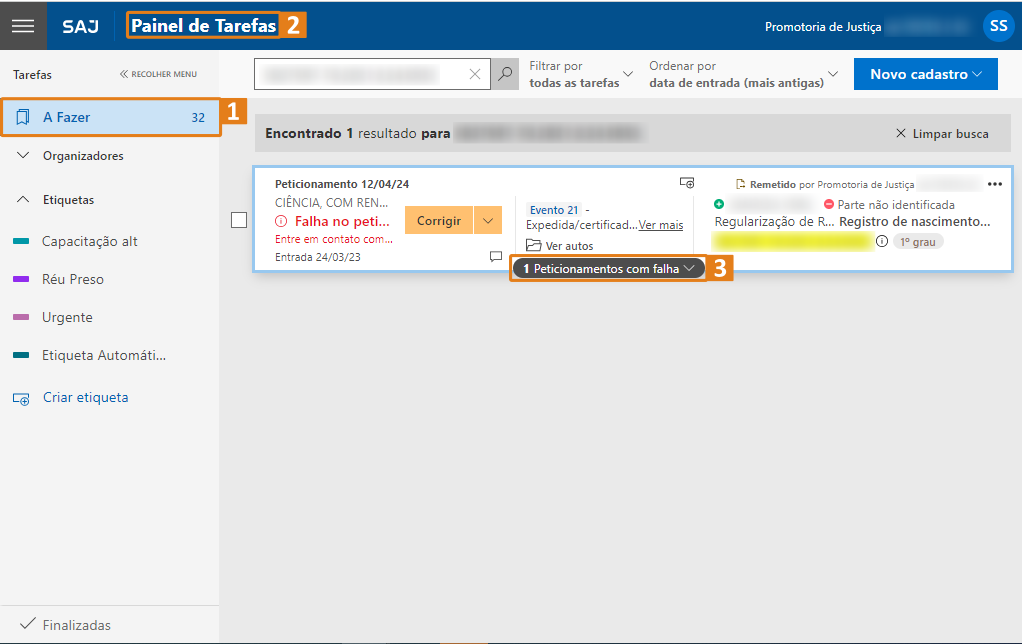
Task: Click the Criar etiqueta tag icon
Action: pyautogui.click(x=21, y=398)
